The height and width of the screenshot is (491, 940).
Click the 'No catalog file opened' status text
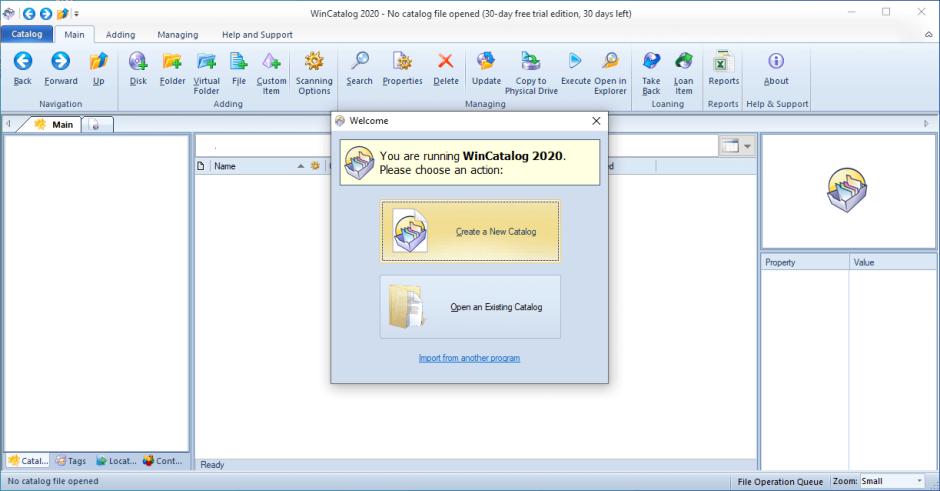click(53, 481)
